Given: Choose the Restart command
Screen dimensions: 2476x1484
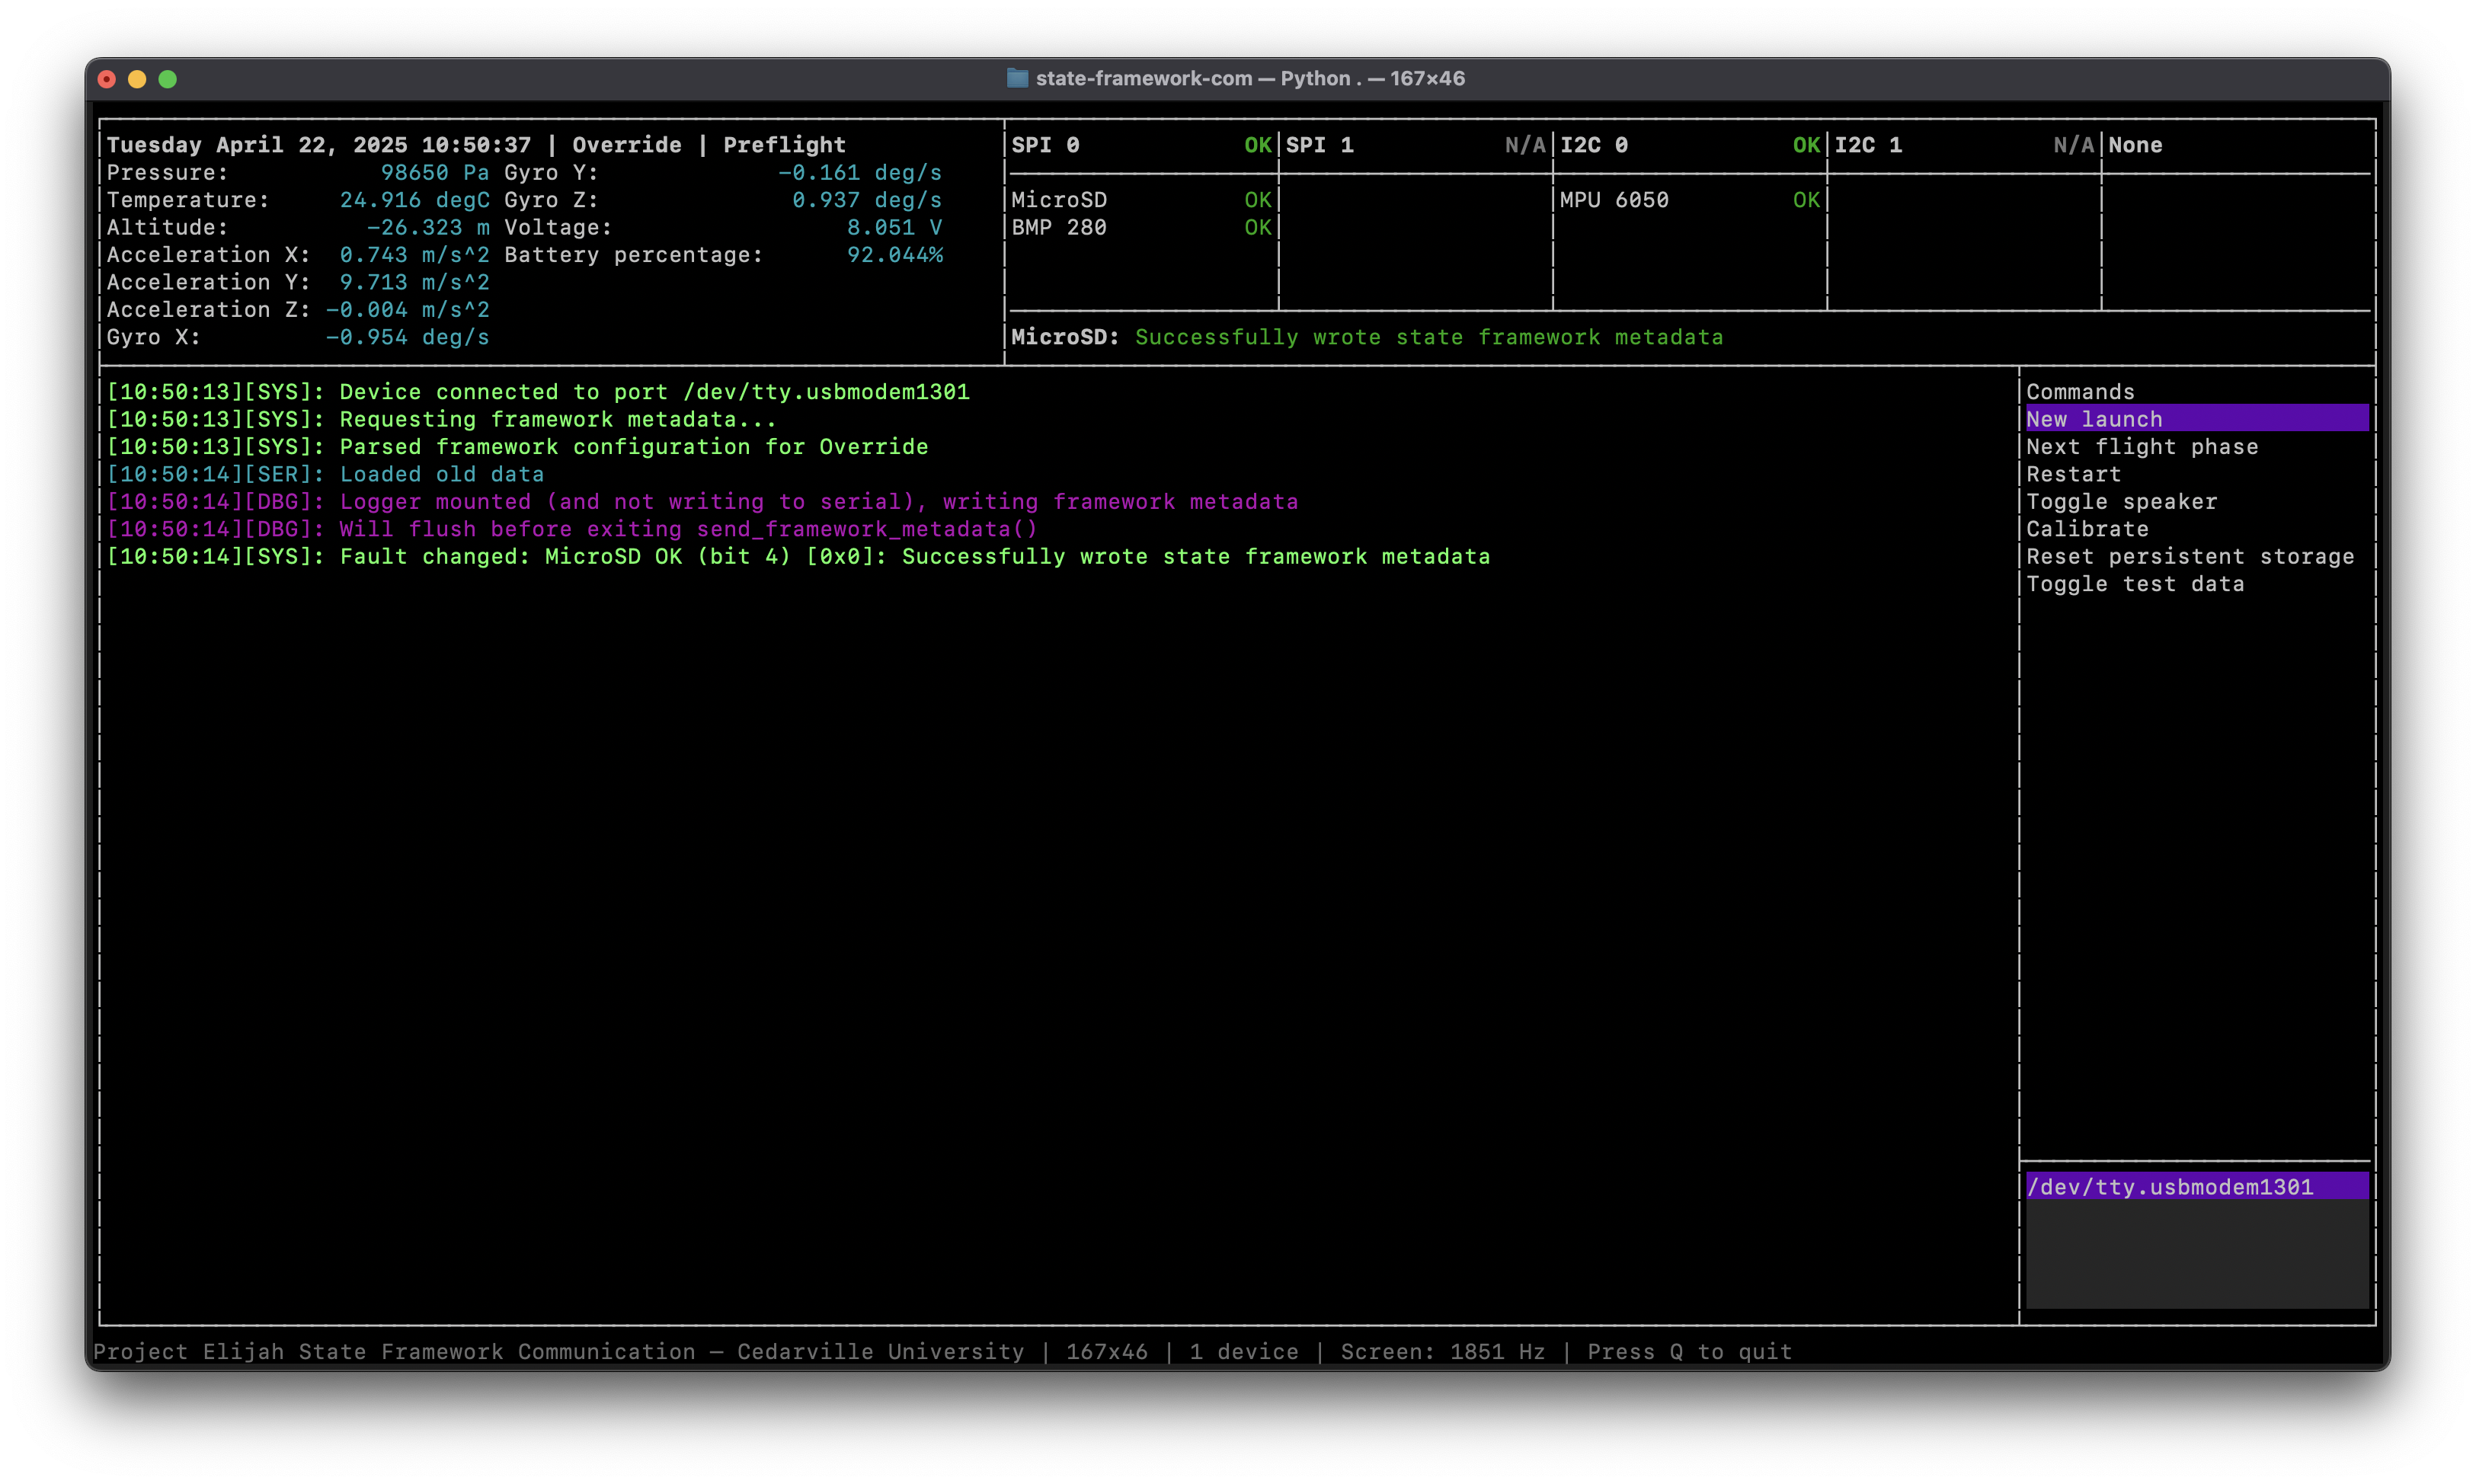Looking at the screenshot, I should [x=2073, y=474].
